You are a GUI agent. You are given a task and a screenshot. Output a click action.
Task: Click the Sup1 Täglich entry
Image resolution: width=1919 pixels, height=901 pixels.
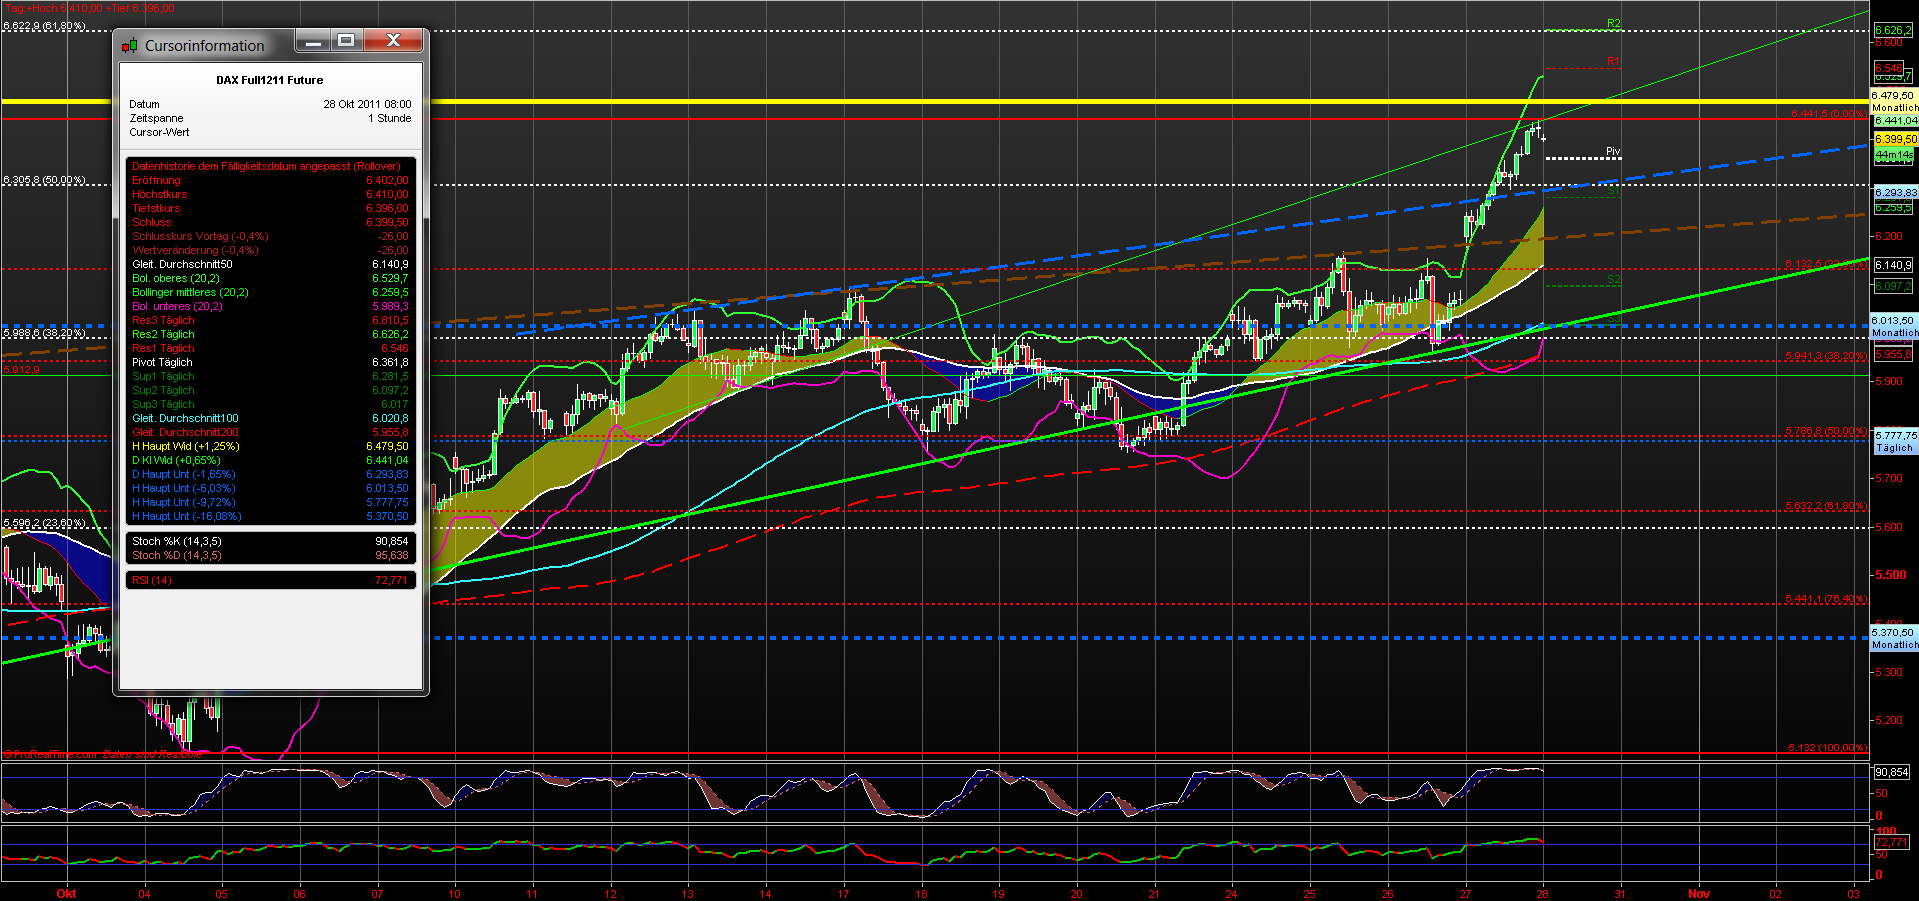[163, 376]
